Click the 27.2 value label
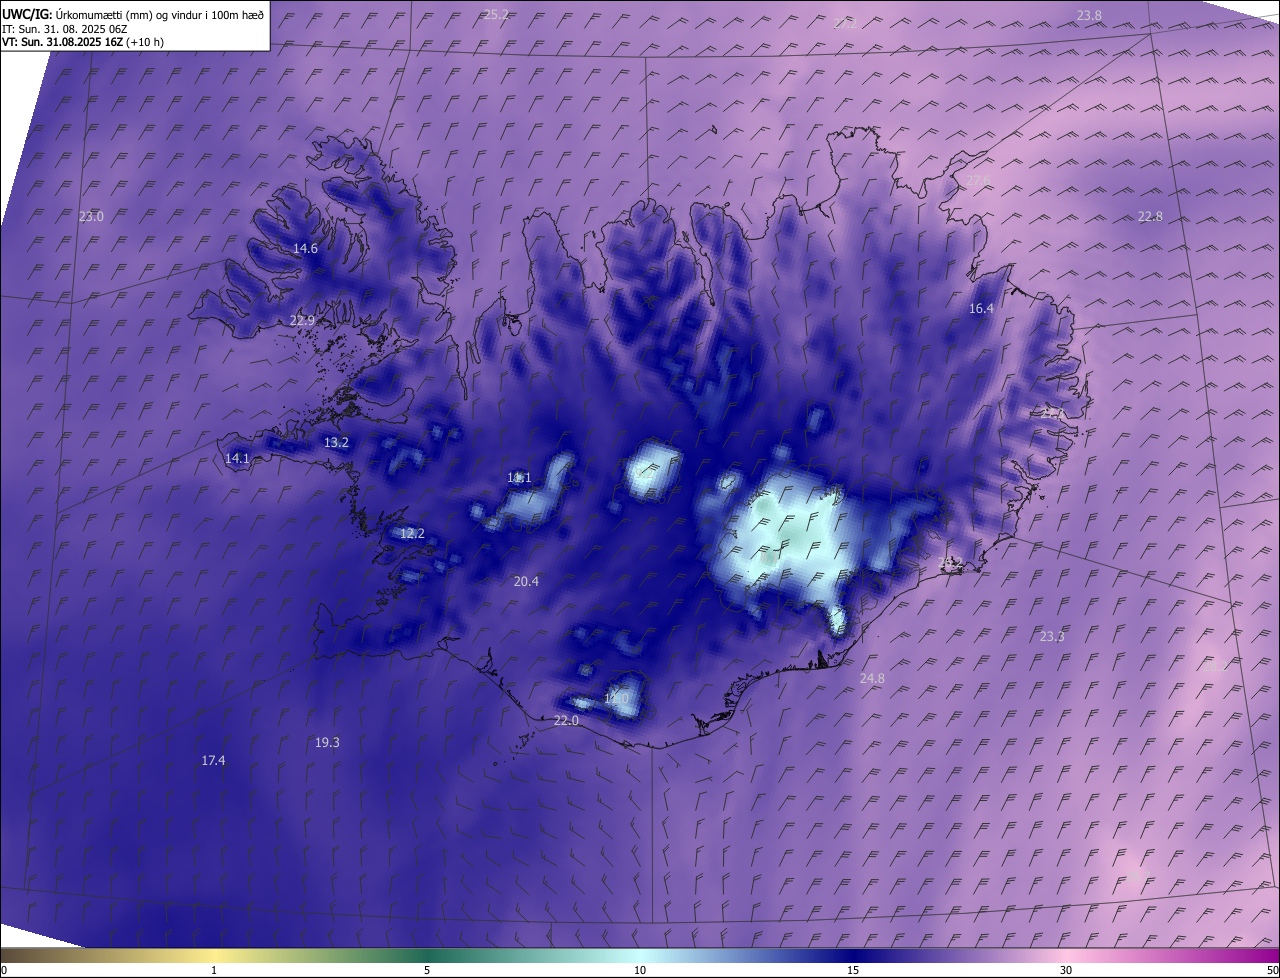Screen dimensions: 1280x978 [x=845, y=23]
